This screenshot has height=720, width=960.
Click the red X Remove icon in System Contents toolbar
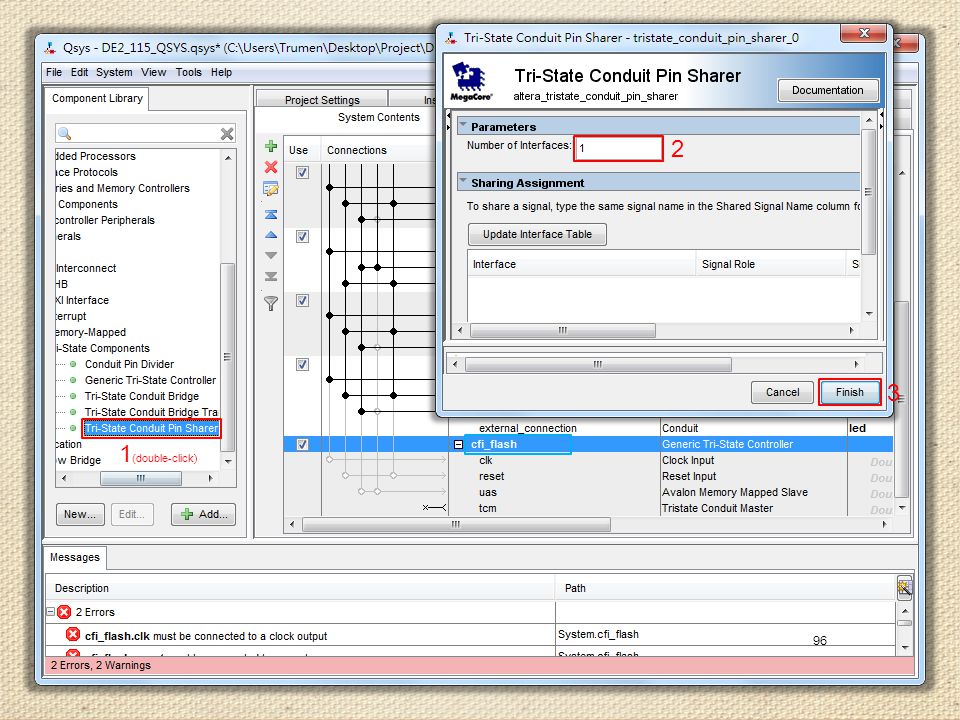[271, 167]
